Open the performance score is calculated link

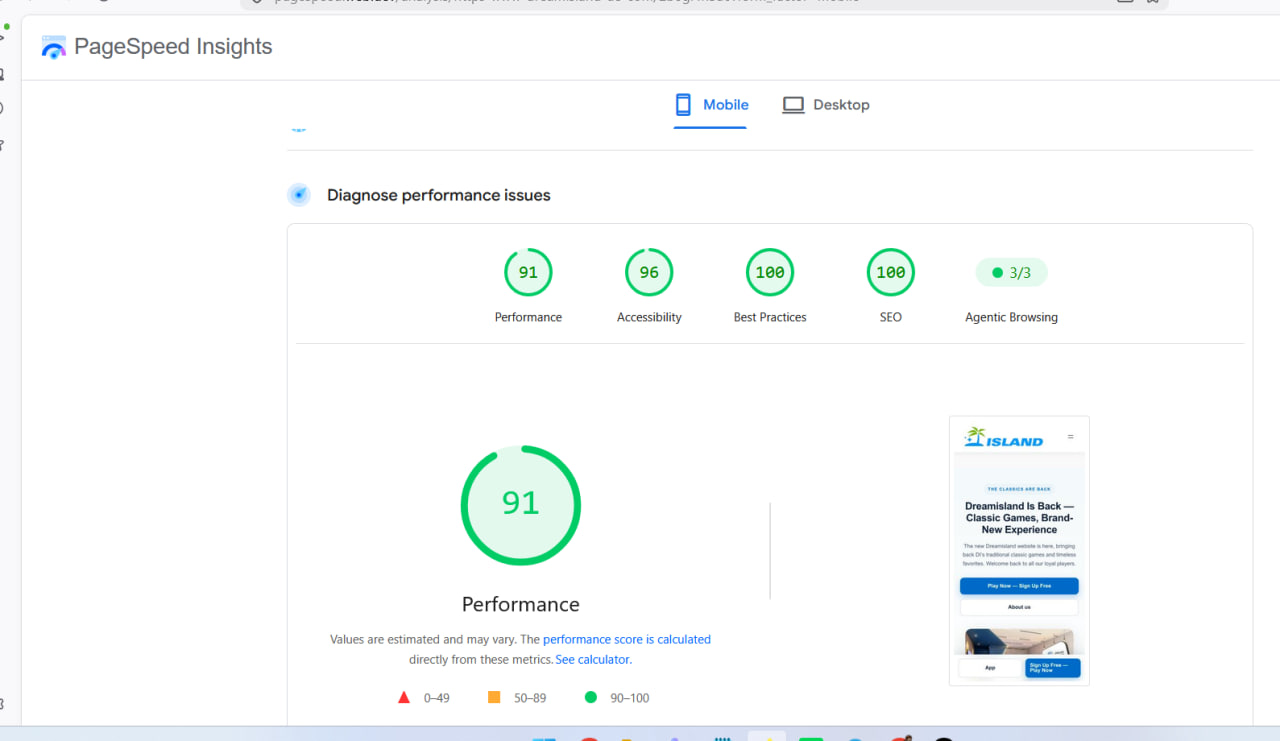point(627,640)
